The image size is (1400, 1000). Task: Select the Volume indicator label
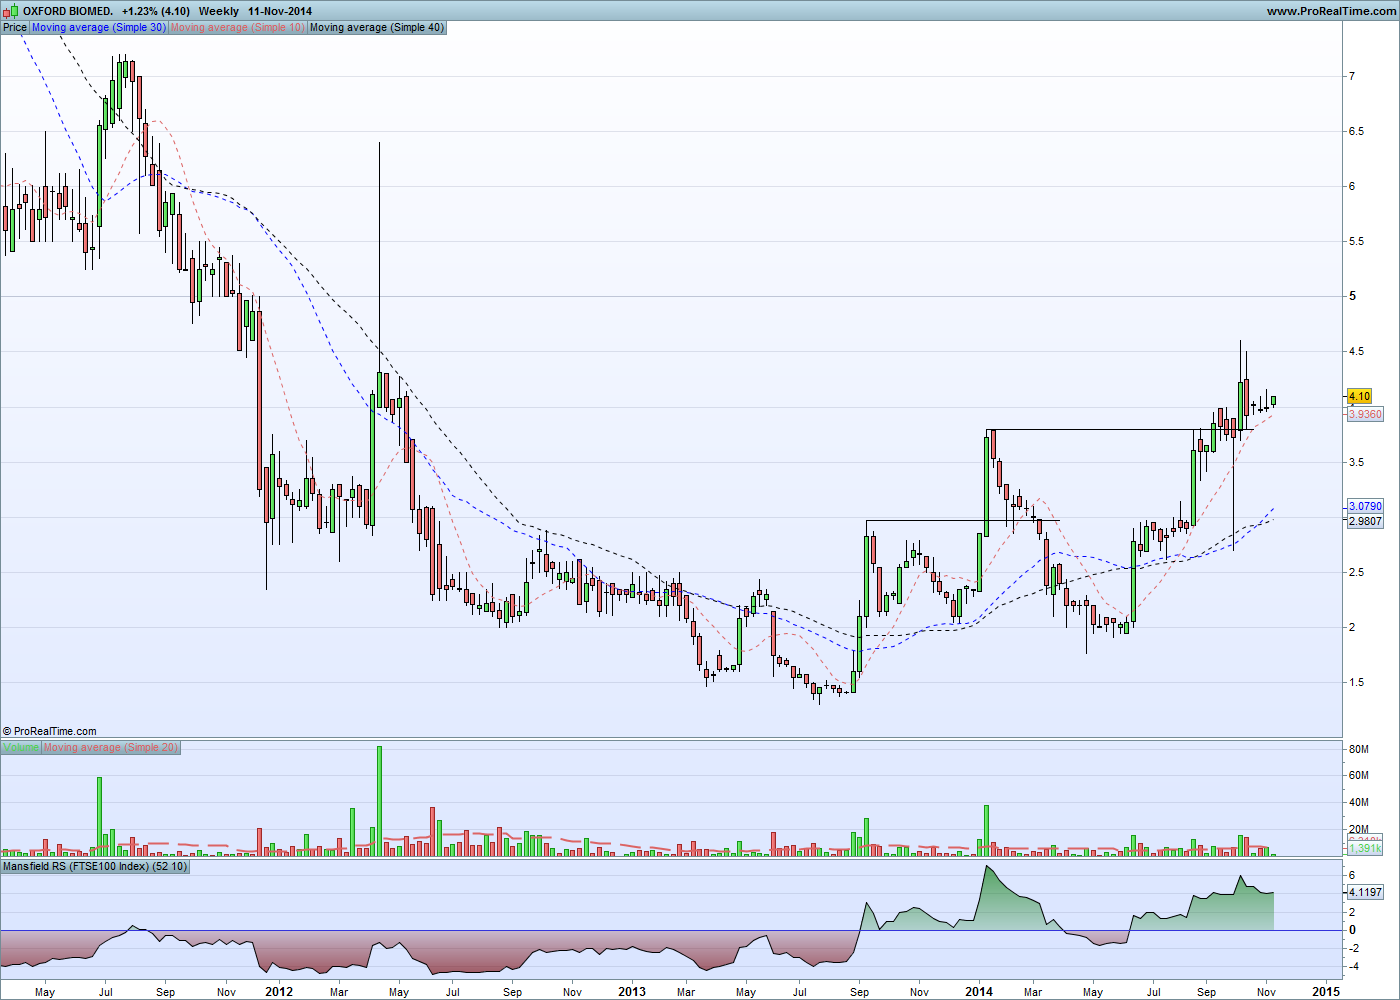click(x=21, y=748)
